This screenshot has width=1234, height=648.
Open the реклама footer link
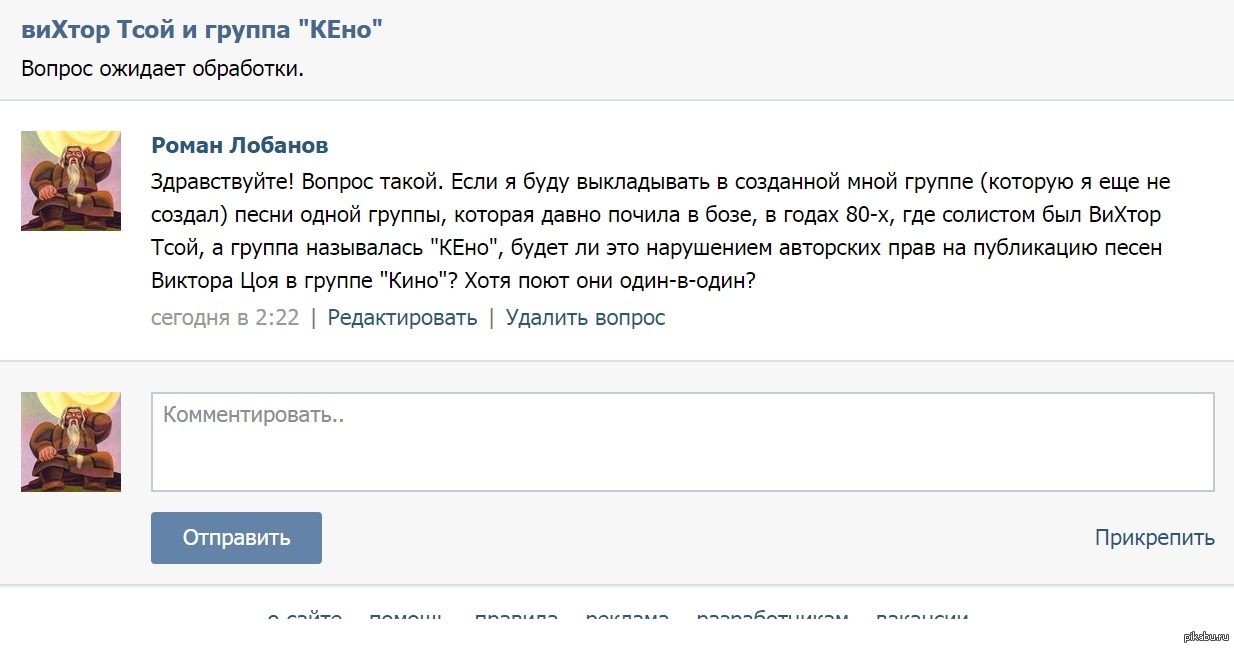tap(627, 617)
